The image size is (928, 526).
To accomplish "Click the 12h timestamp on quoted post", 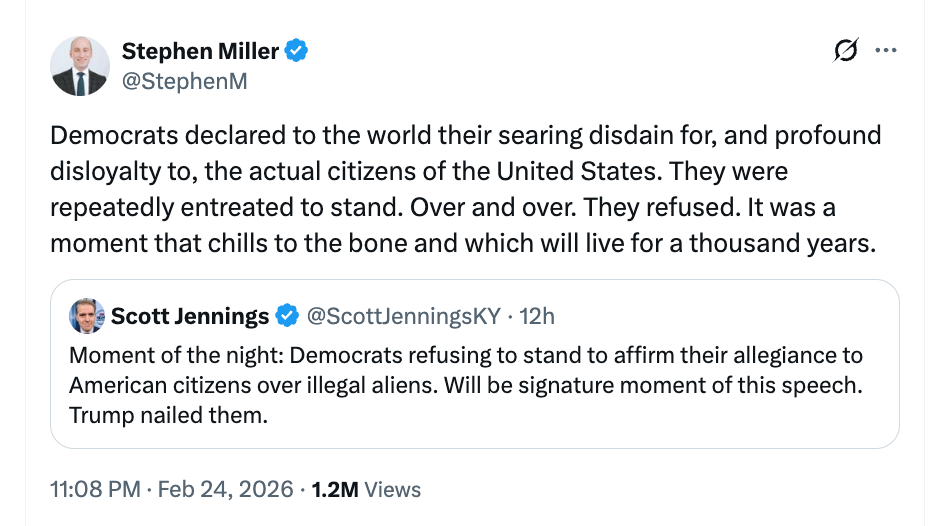I will (537, 316).
